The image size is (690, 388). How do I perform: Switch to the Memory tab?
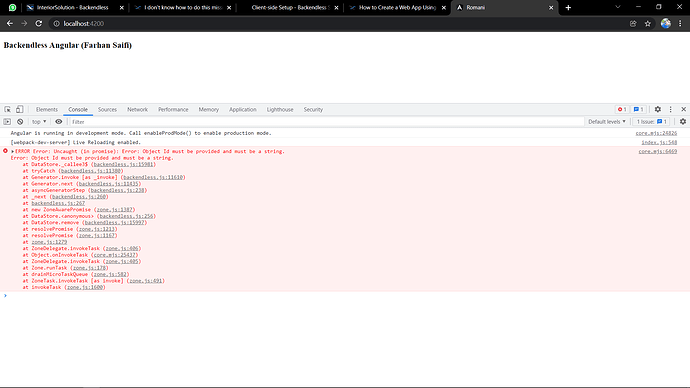[x=209, y=110]
